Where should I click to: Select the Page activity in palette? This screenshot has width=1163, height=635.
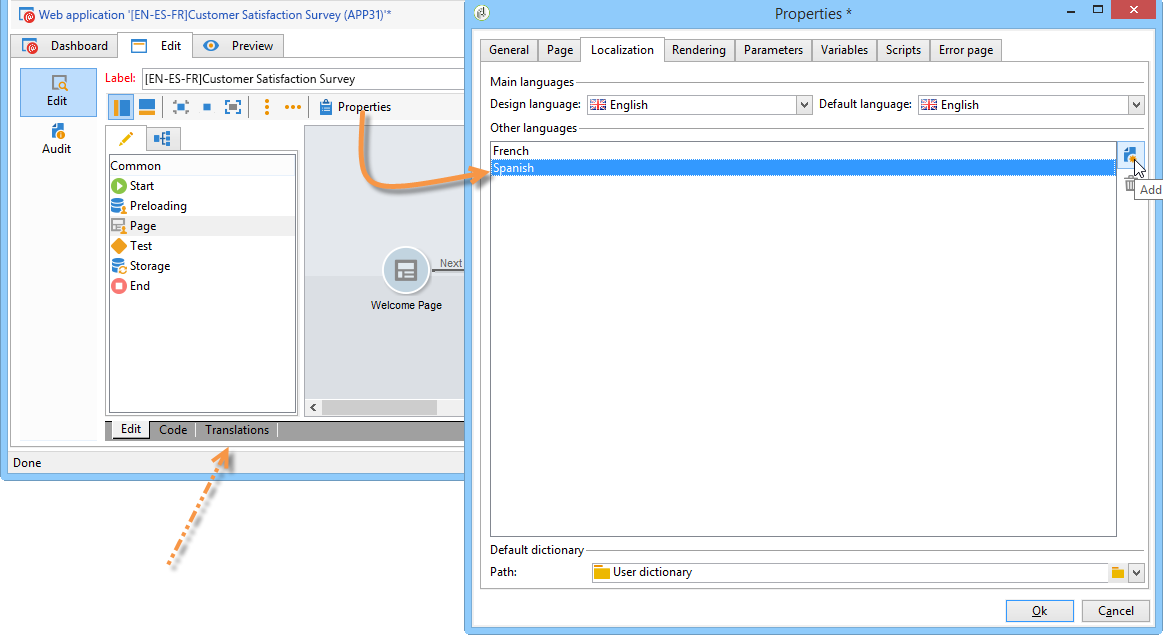202,226
